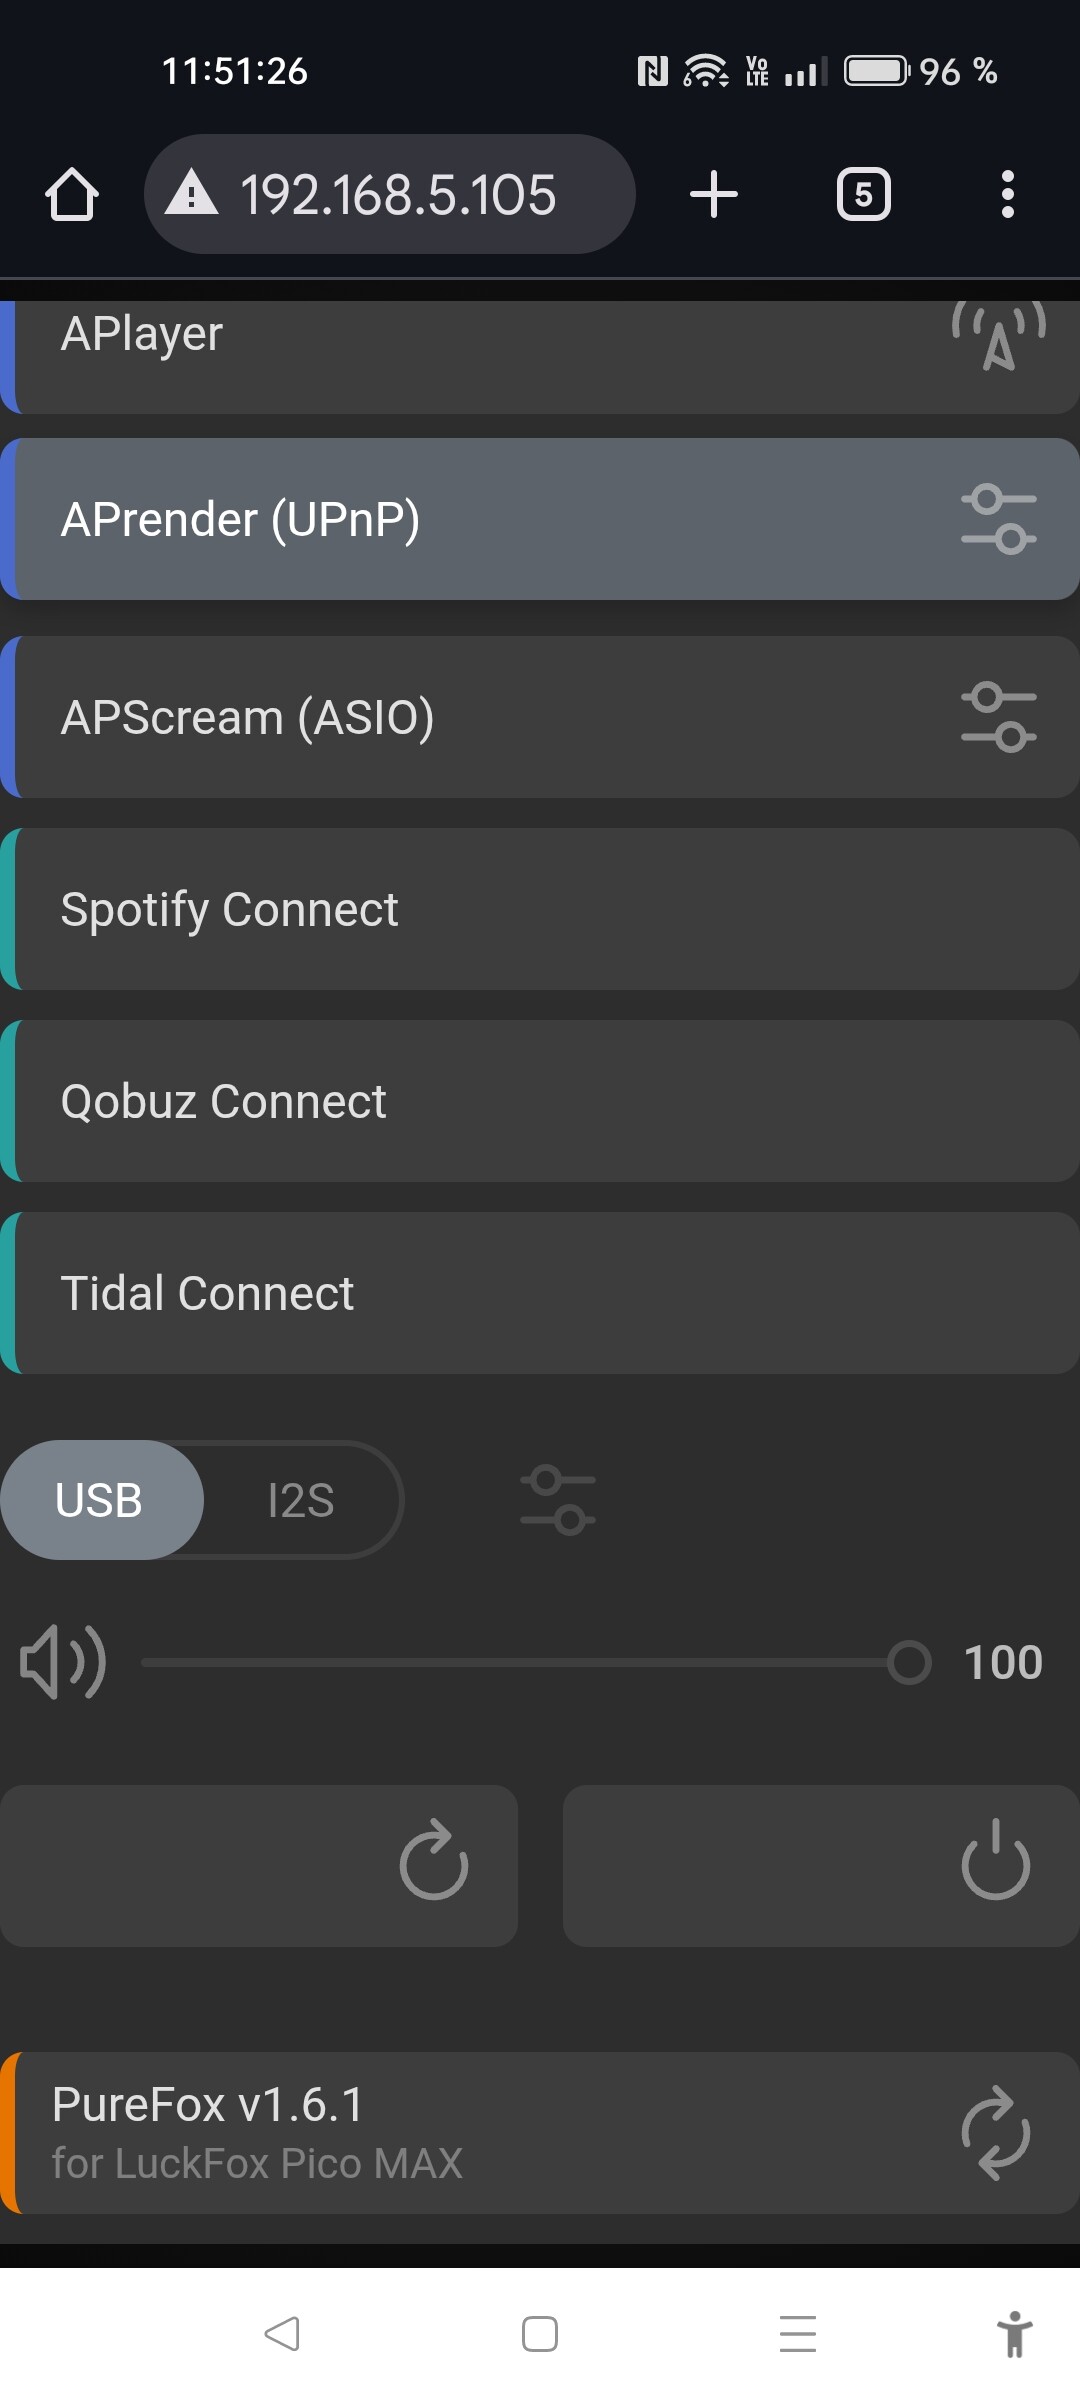This screenshot has width=1080, height=2400.
Task: Click the volume slider handle
Action: click(x=909, y=1662)
